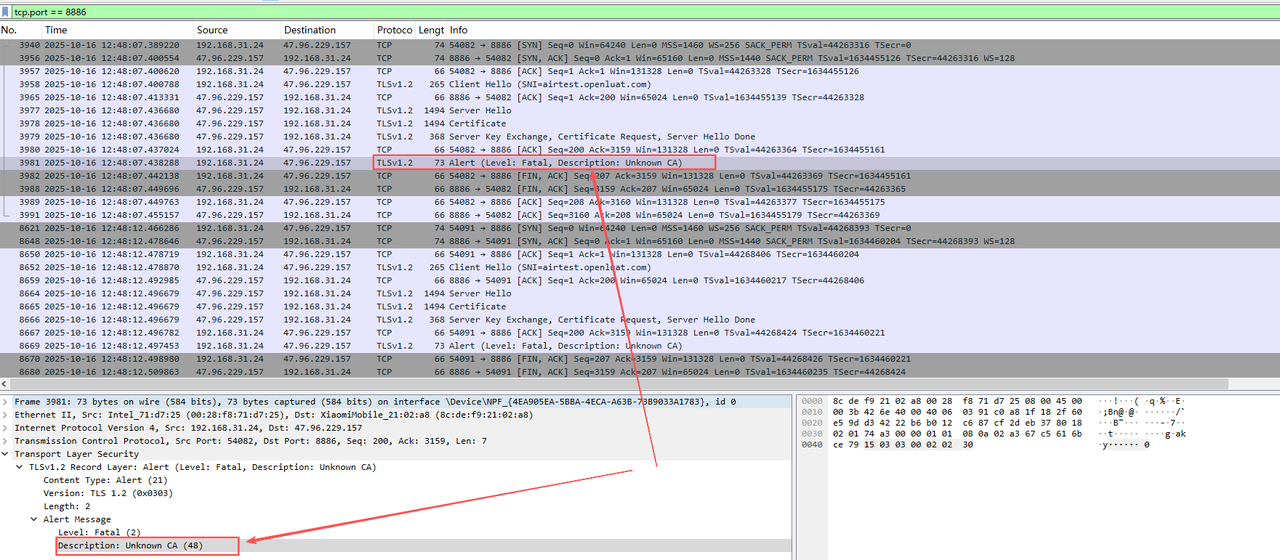Select the Level: Fatal (2) field
This screenshot has width=1280, height=560.
tap(99, 532)
